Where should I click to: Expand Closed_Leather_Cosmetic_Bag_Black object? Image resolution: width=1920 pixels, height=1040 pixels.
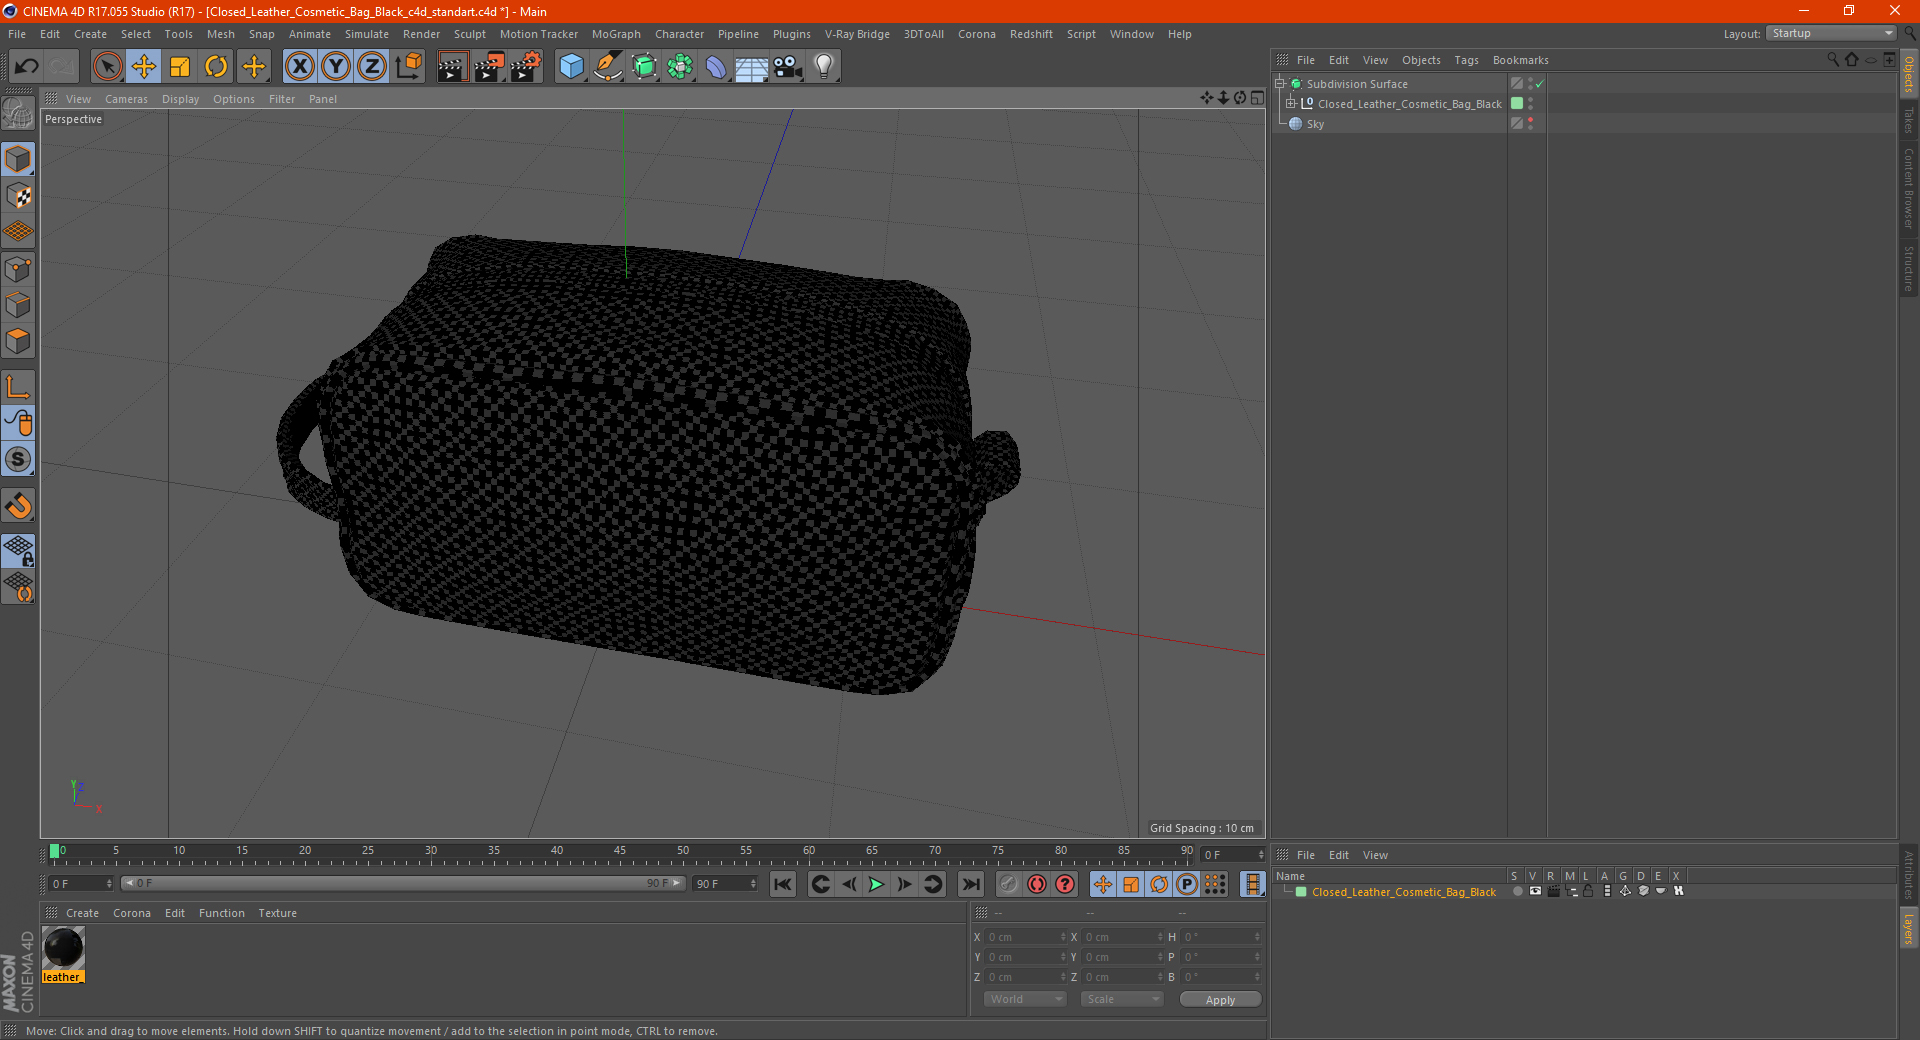click(x=1290, y=104)
